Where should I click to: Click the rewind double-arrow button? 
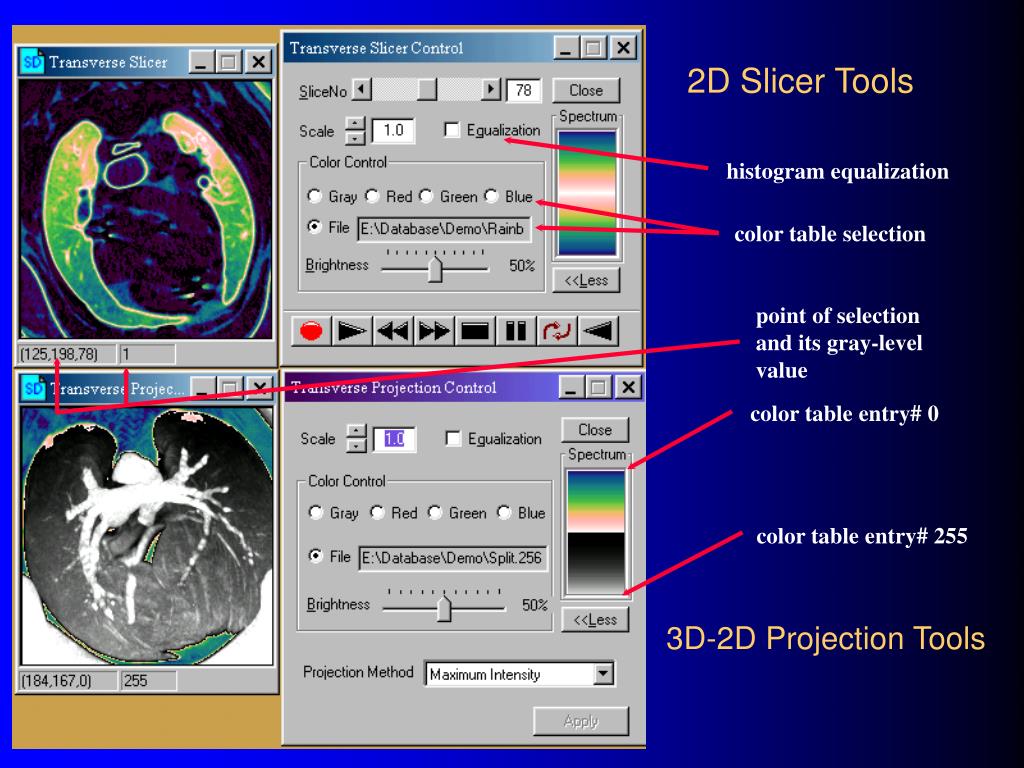(x=392, y=331)
